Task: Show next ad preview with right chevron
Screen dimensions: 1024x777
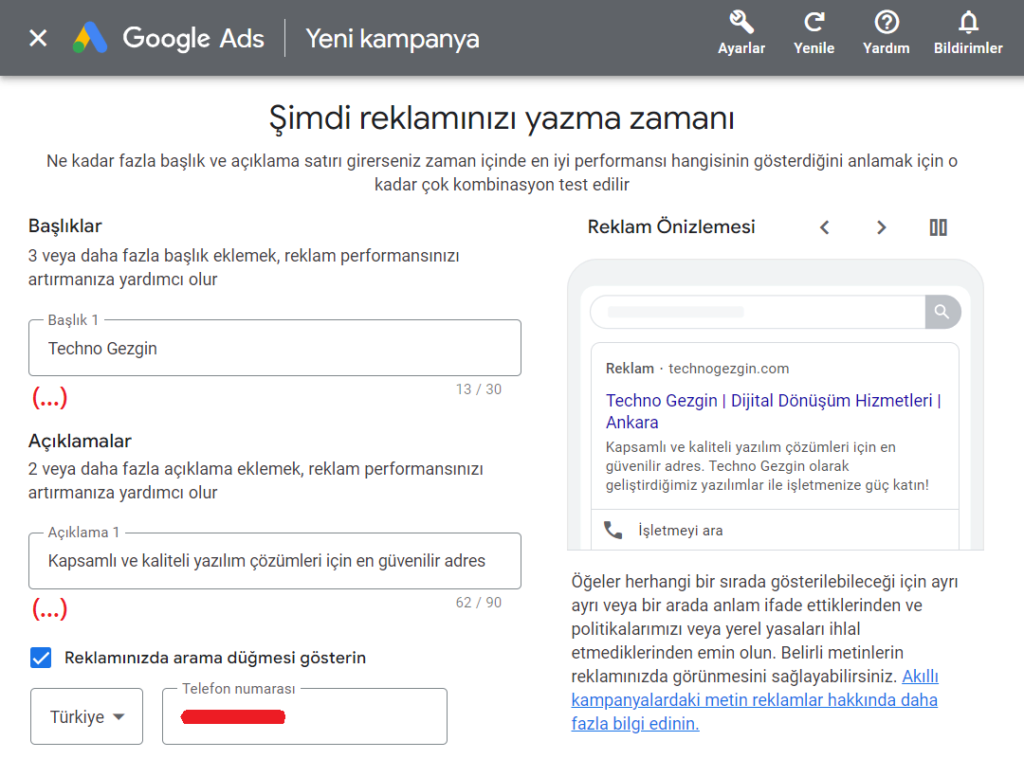Action: click(x=881, y=227)
